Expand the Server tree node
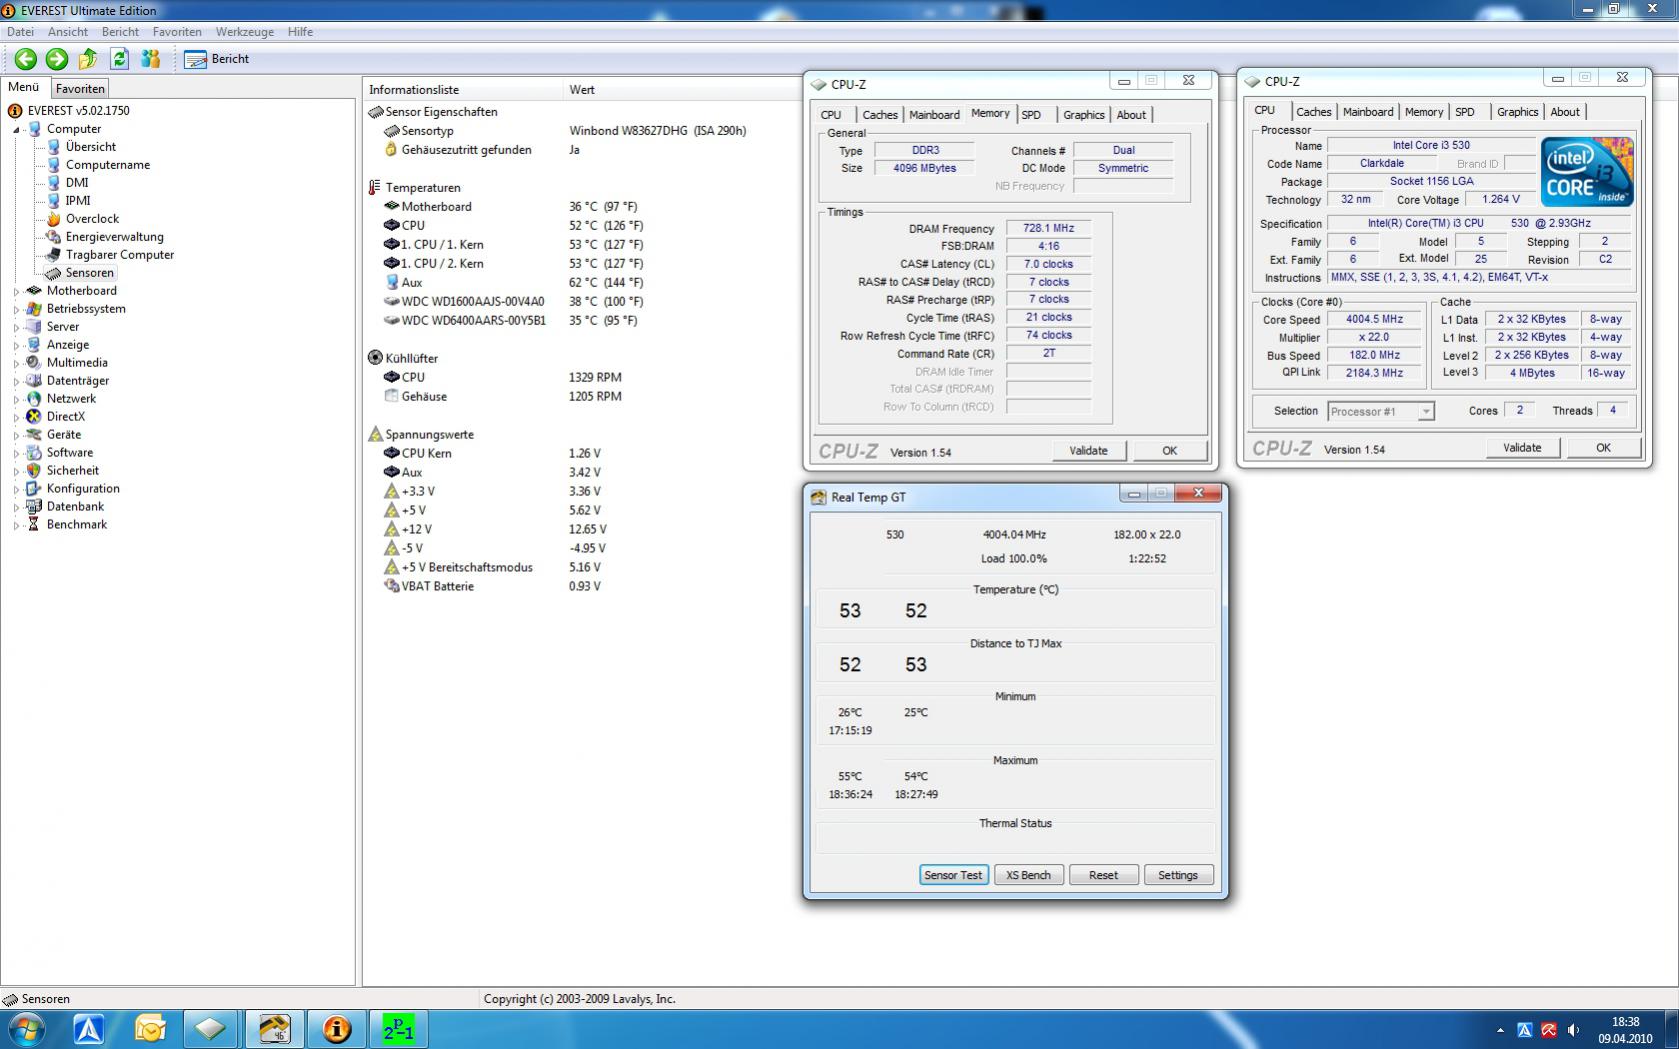The height and width of the screenshot is (1049, 1679). pos(16,327)
